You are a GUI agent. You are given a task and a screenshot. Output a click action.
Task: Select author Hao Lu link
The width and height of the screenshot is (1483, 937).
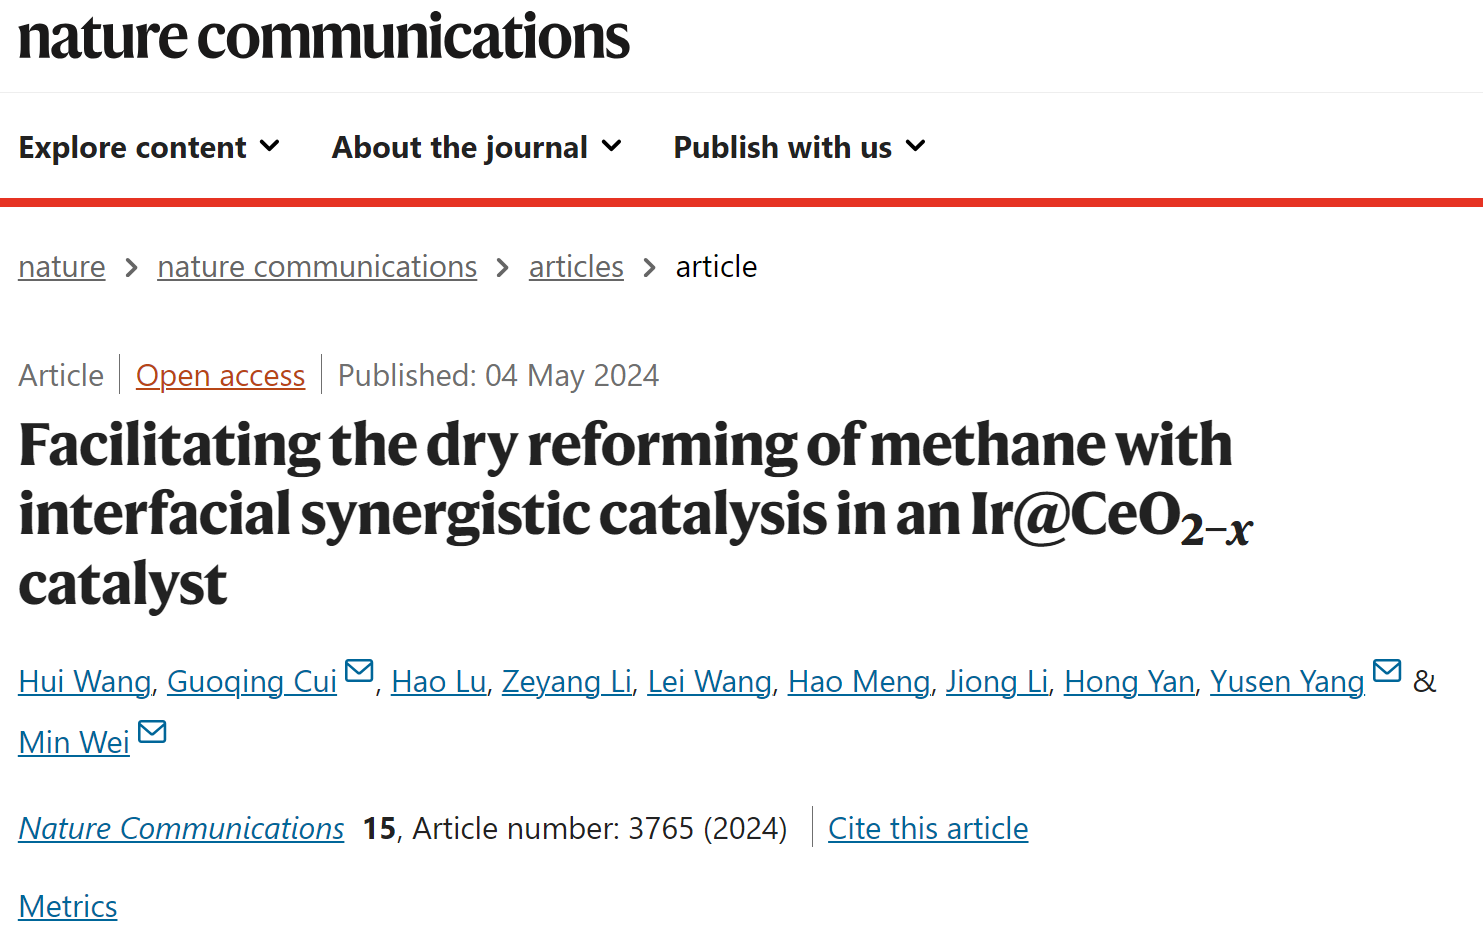(438, 681)
